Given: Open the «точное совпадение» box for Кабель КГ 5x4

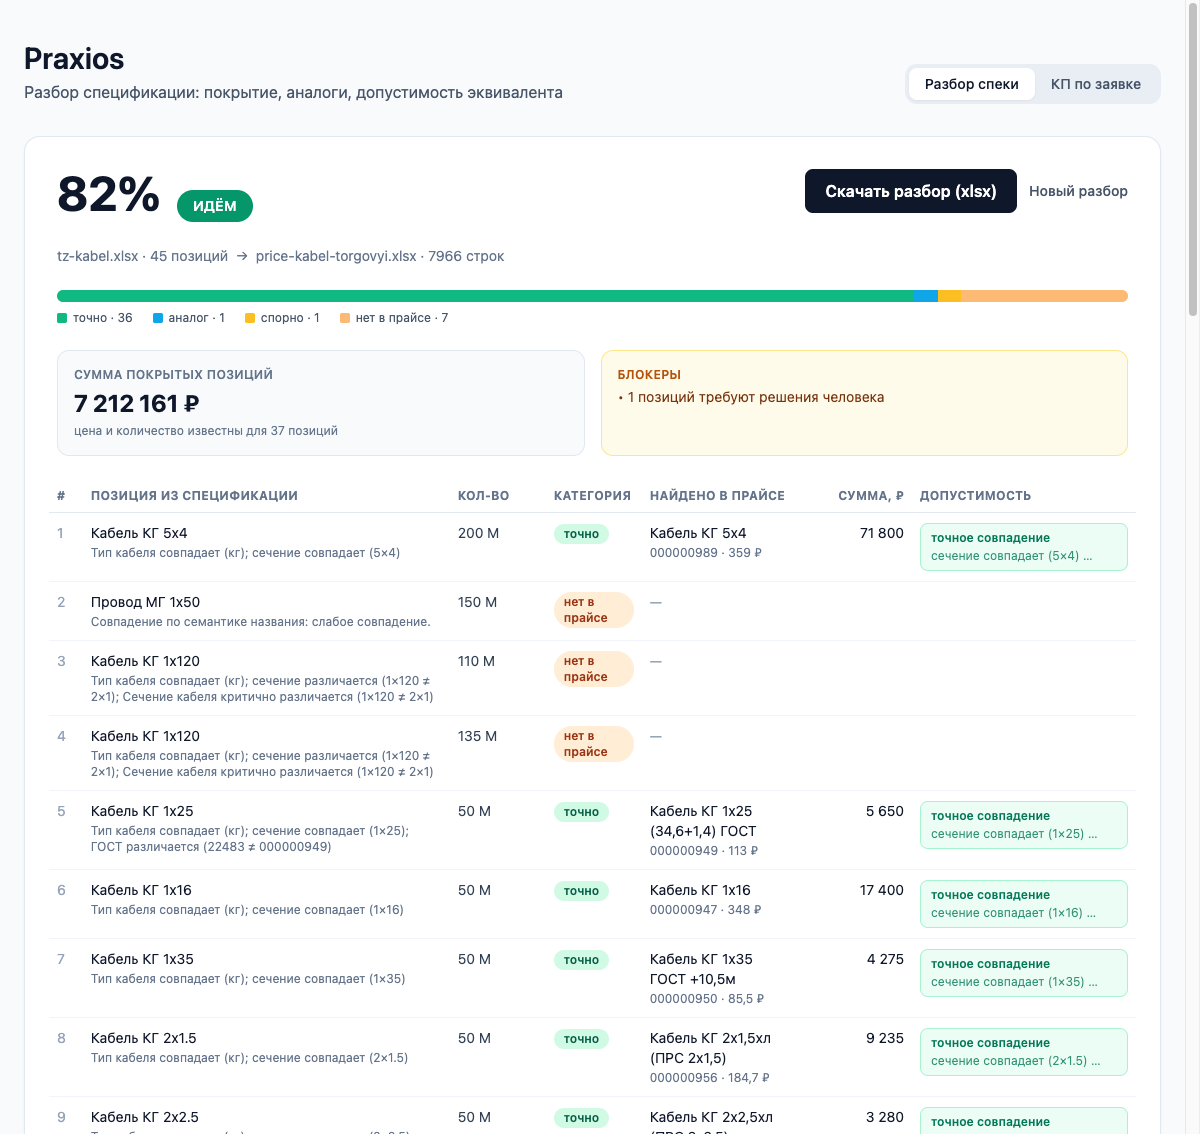Looking at the screenshot, I should click(1023, 547).
